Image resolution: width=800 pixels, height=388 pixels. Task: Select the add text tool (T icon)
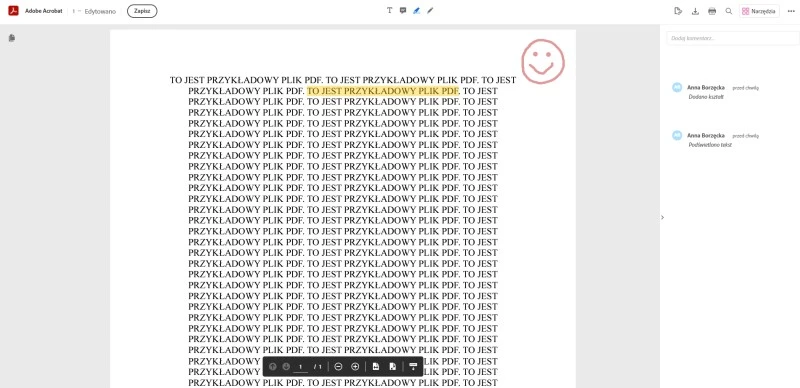tap(389, 10)
